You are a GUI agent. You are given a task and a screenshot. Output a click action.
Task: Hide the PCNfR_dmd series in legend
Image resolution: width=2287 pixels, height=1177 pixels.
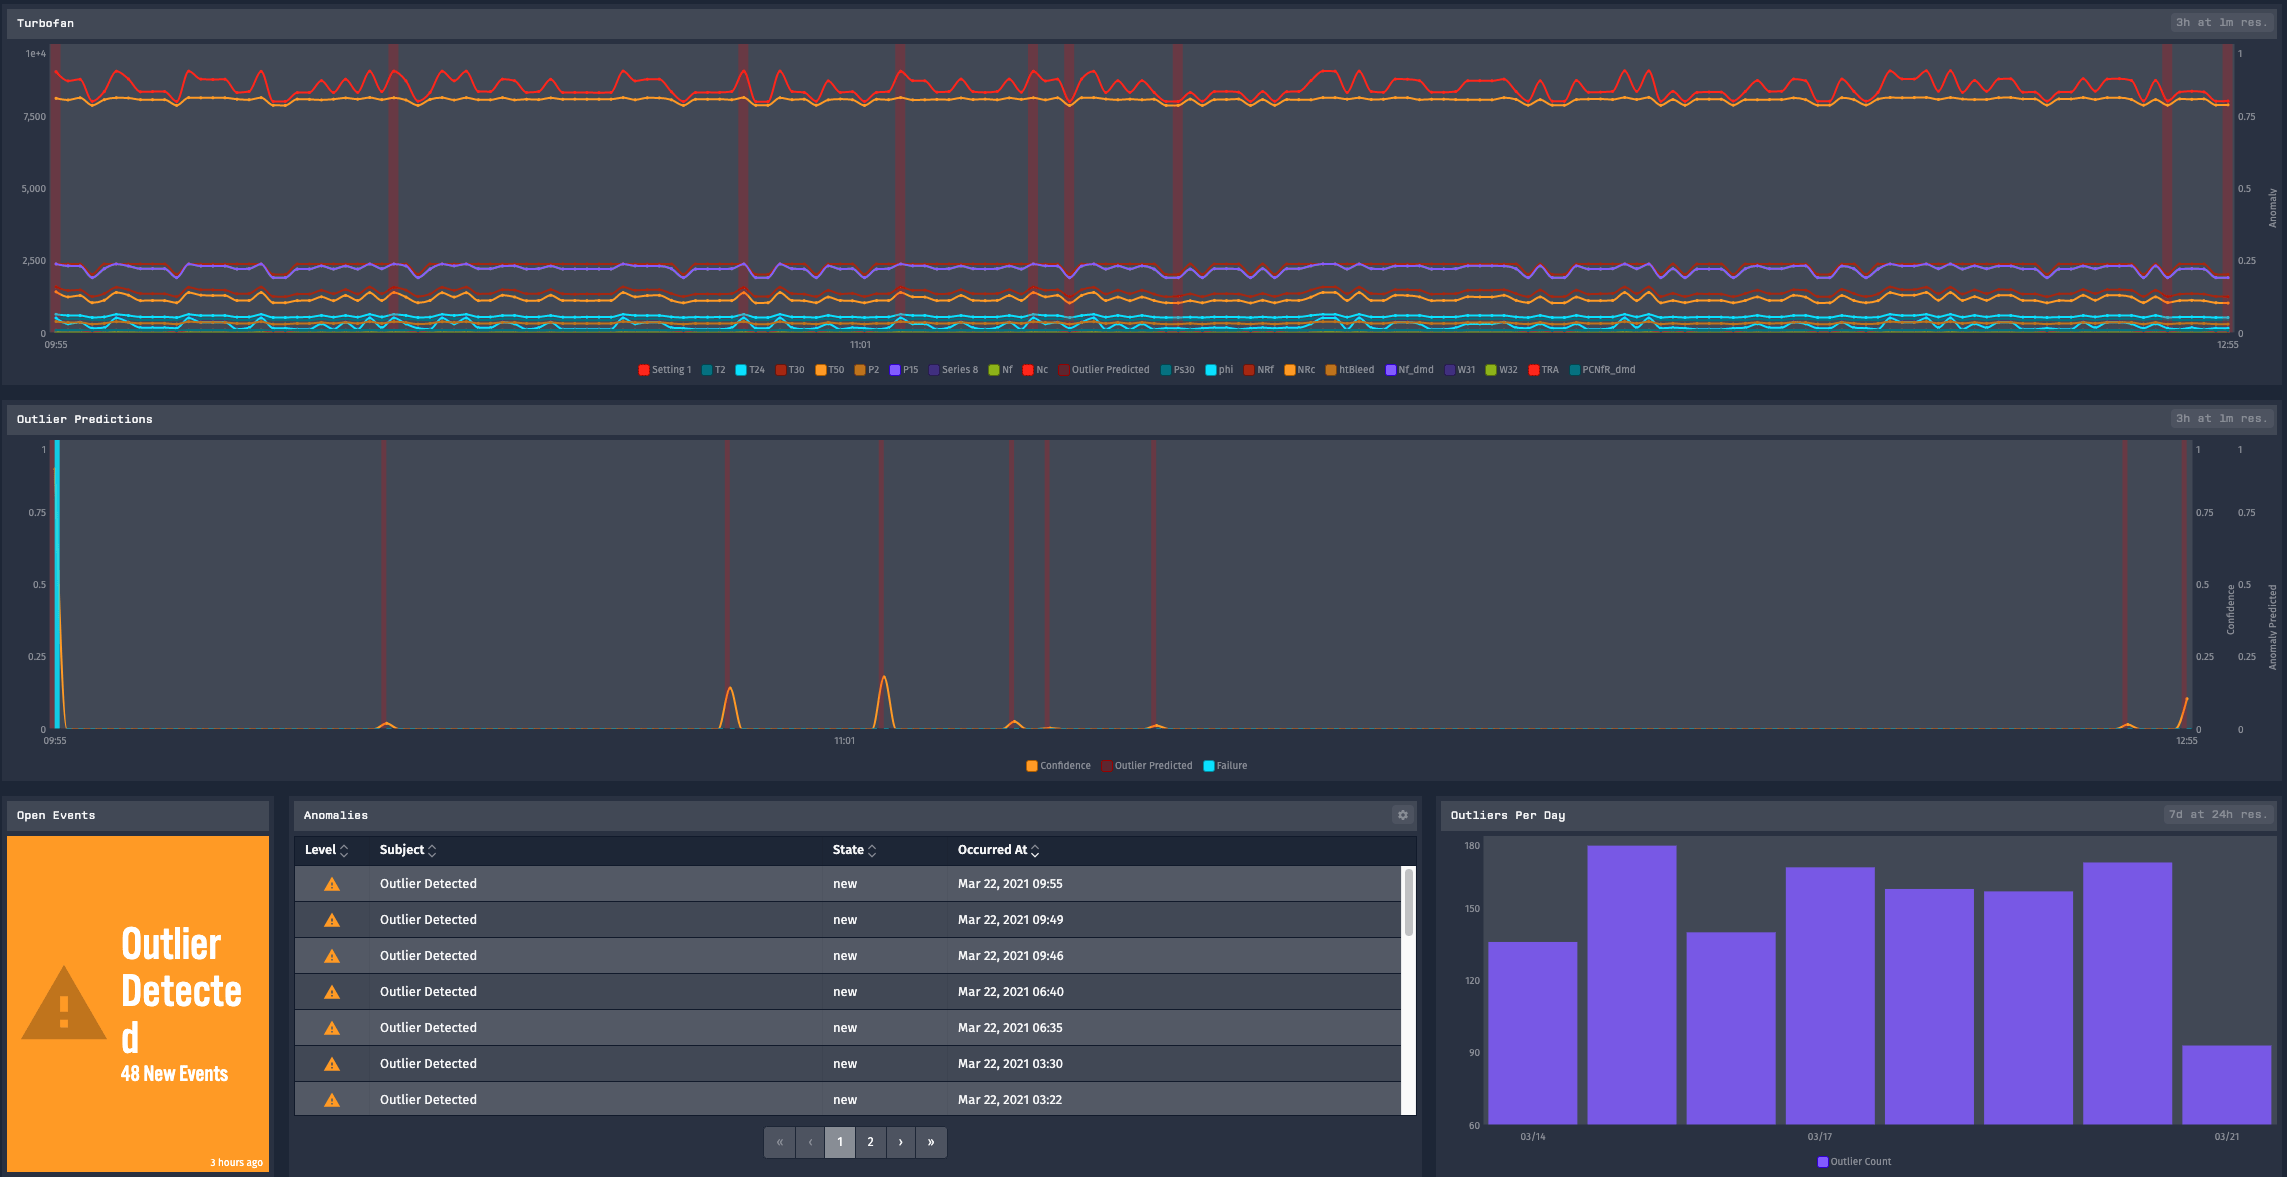click(x=1602, y=370)
